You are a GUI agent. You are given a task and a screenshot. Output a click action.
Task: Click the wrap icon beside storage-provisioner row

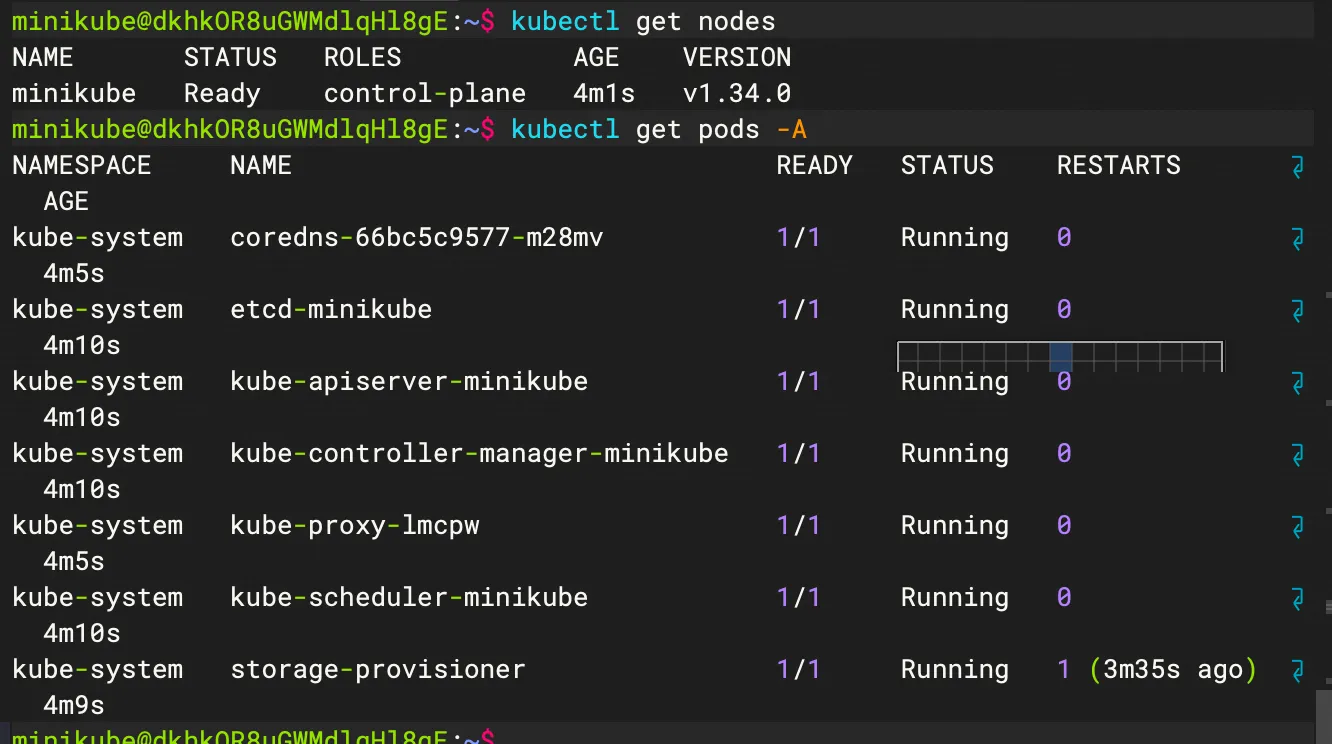[x=1298, y=671]
